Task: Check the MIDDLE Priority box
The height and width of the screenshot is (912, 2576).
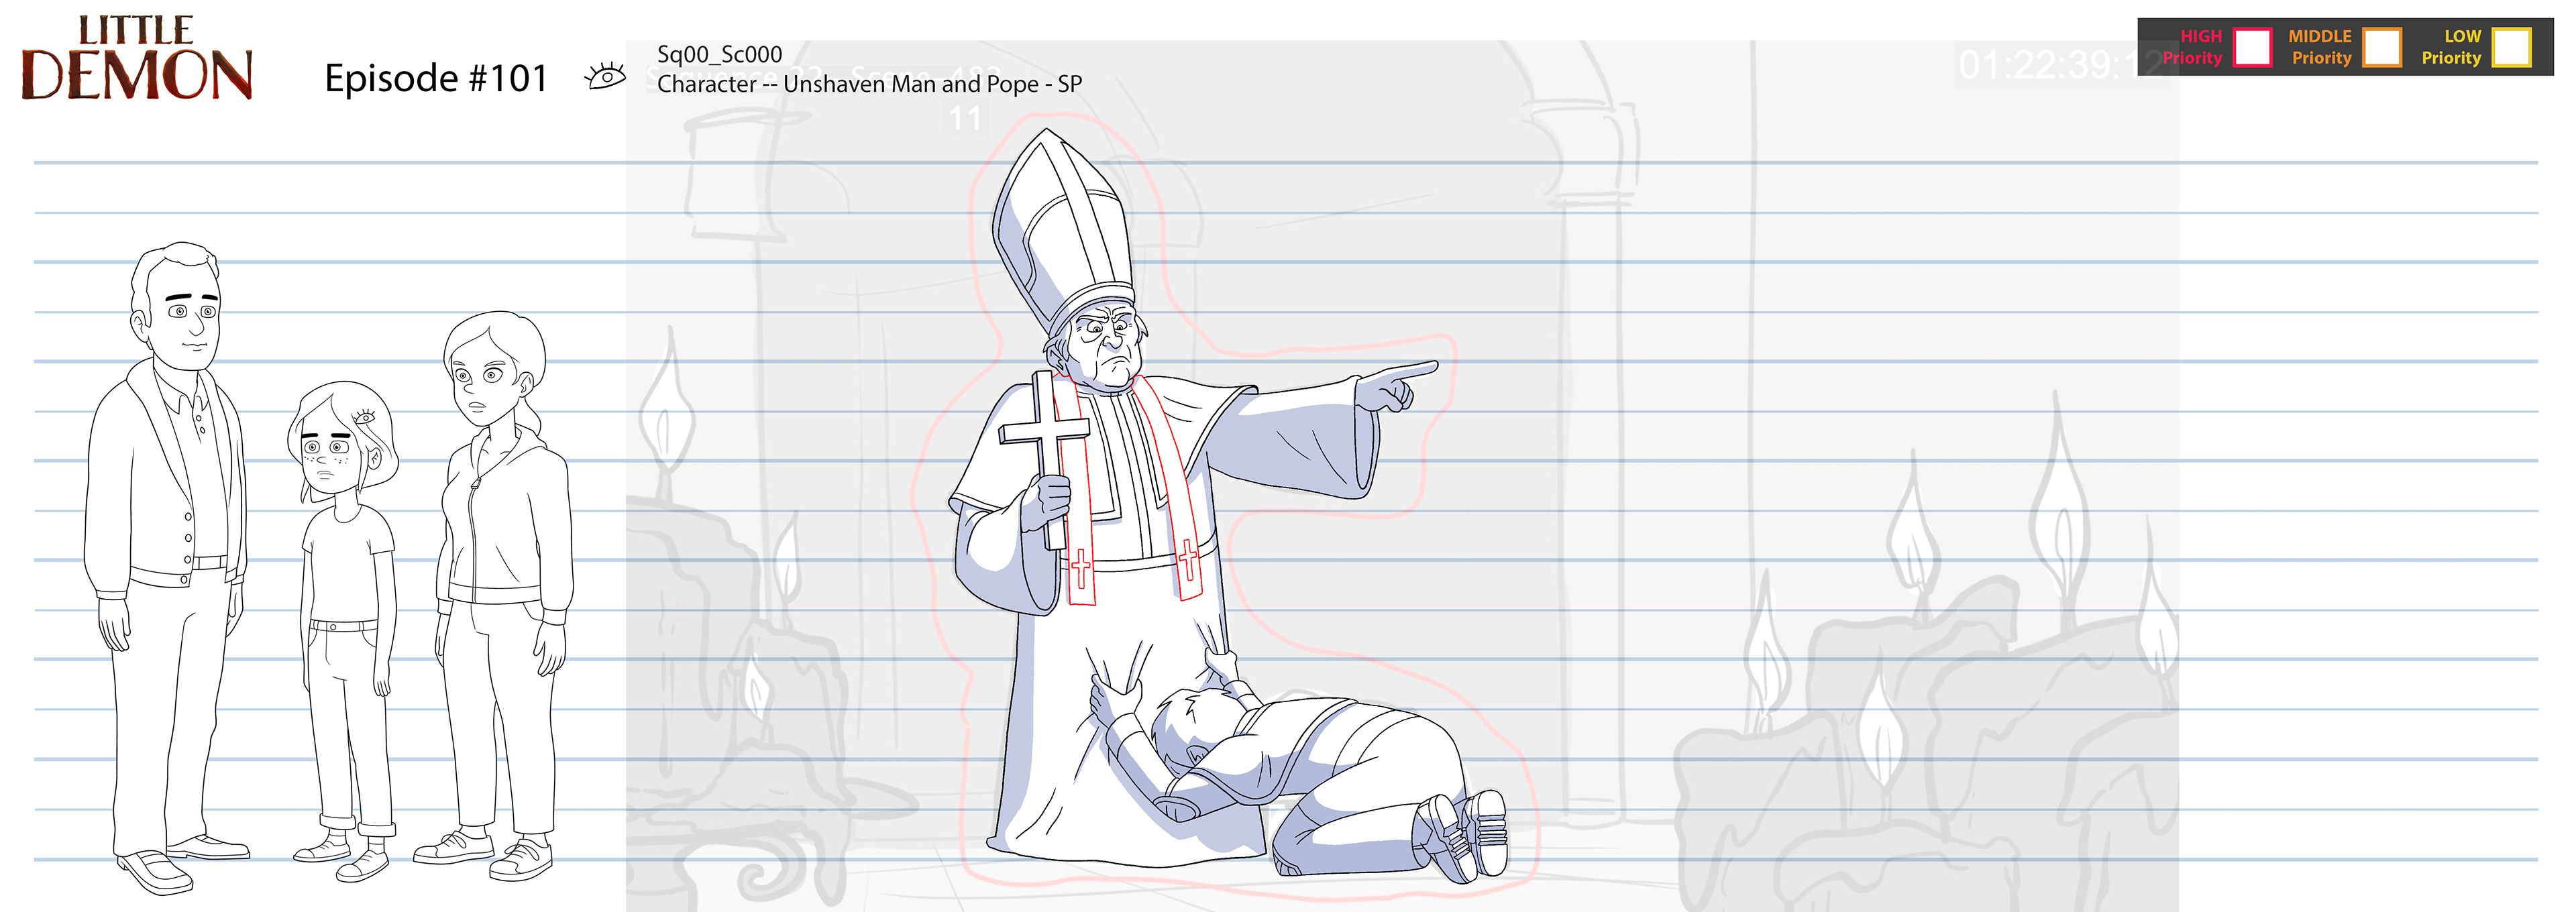Action: click(2381, 47)
